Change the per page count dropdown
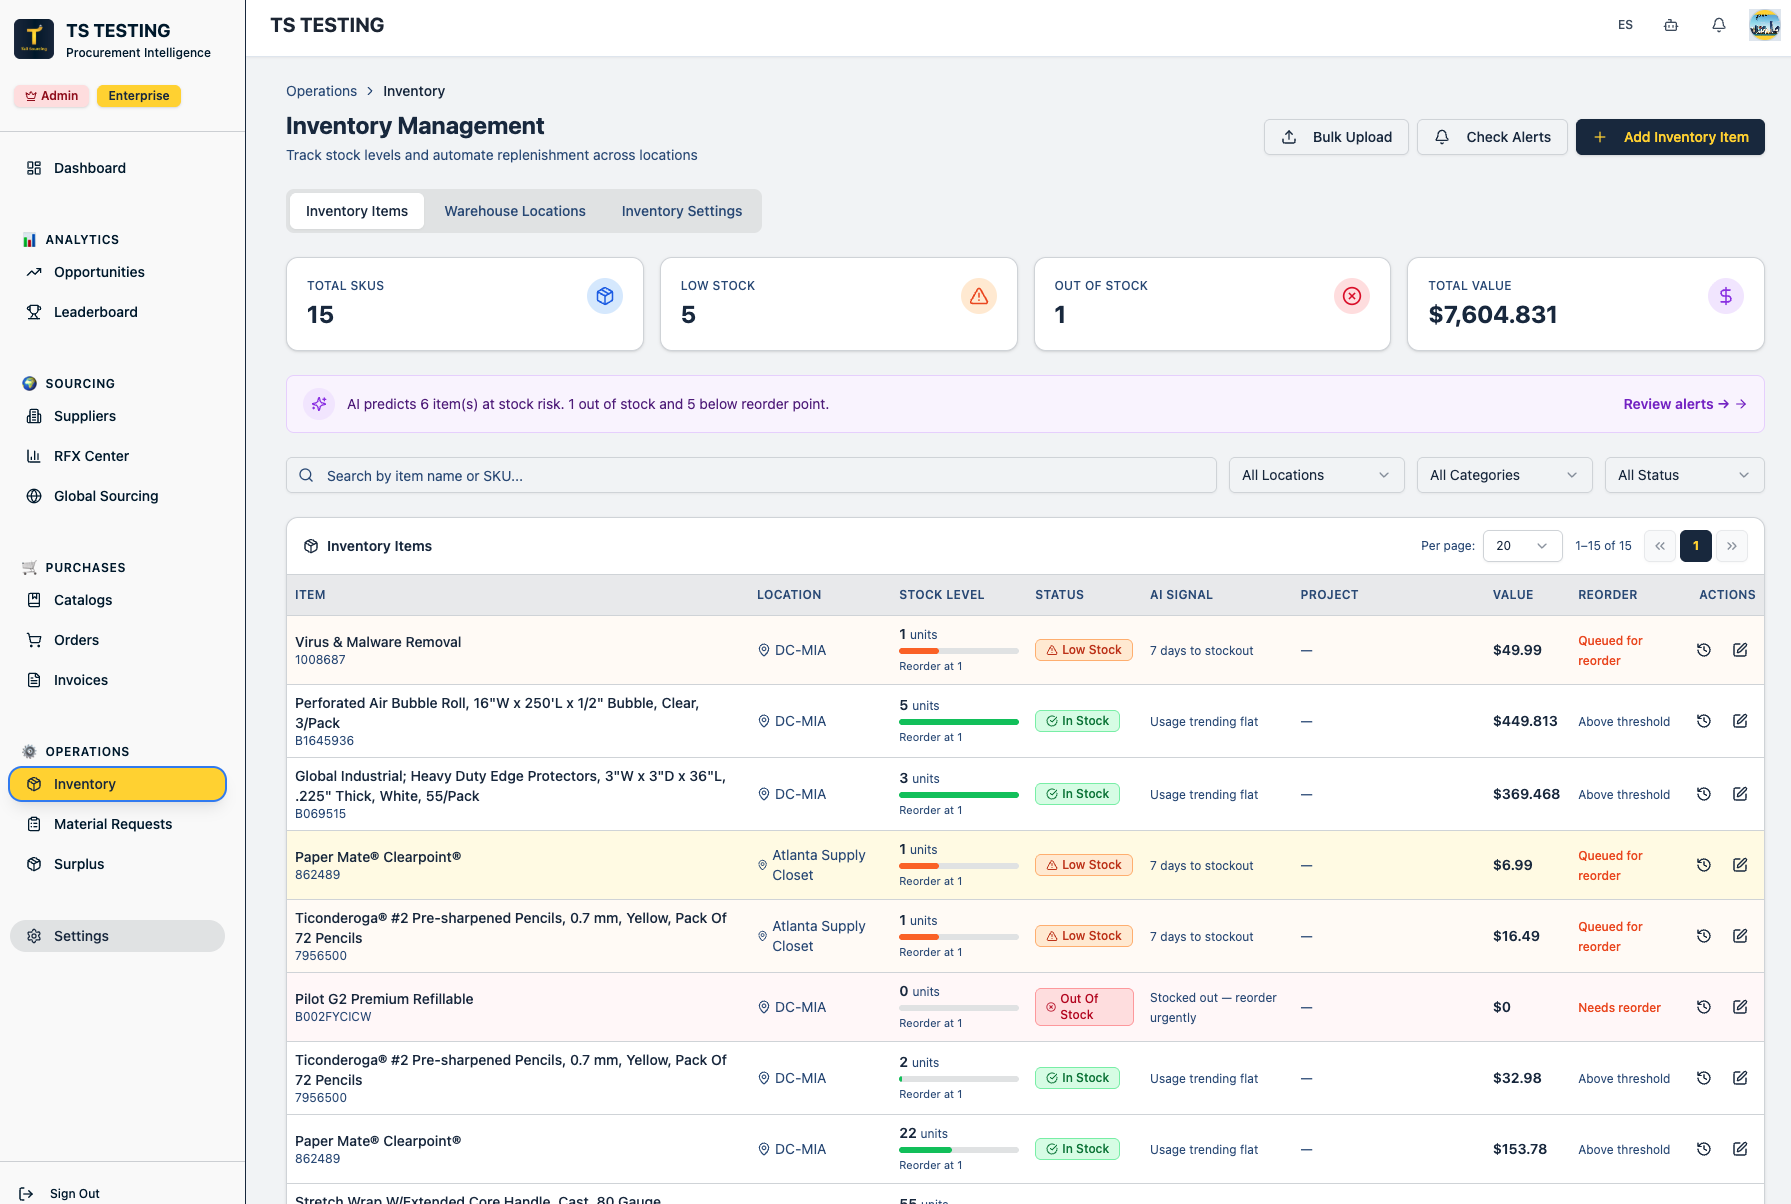Image resolution: width=1791 pixels, height=1204 pixels. pos(1522,546)
